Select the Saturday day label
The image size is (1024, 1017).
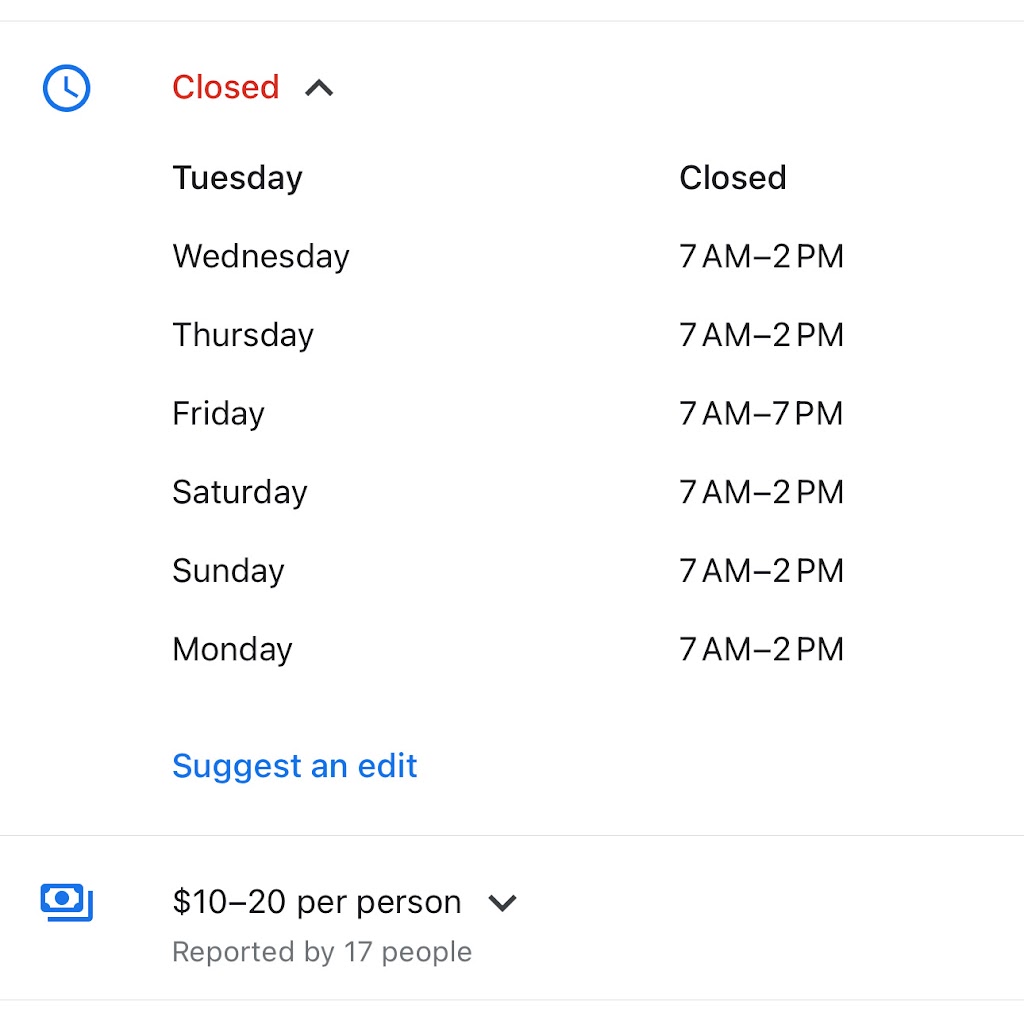[240, 492]
